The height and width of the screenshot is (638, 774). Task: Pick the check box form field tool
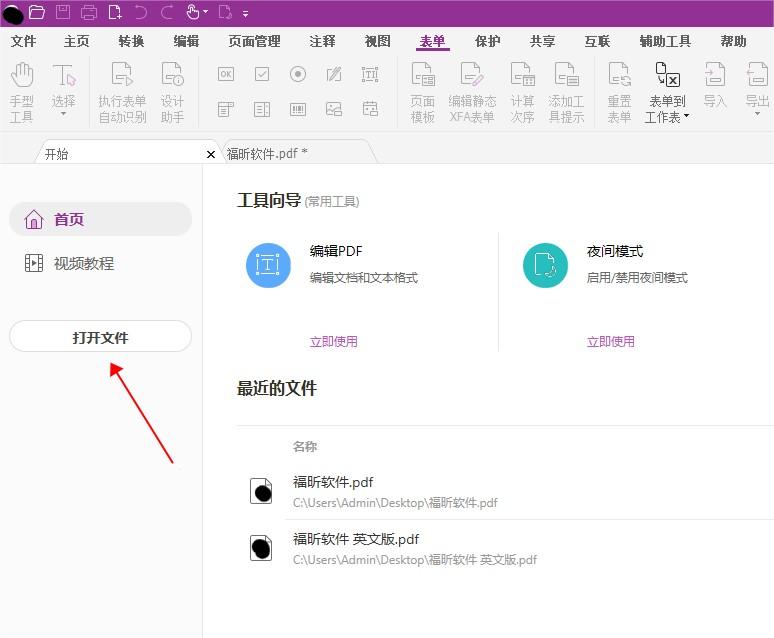tap(262, 75)
